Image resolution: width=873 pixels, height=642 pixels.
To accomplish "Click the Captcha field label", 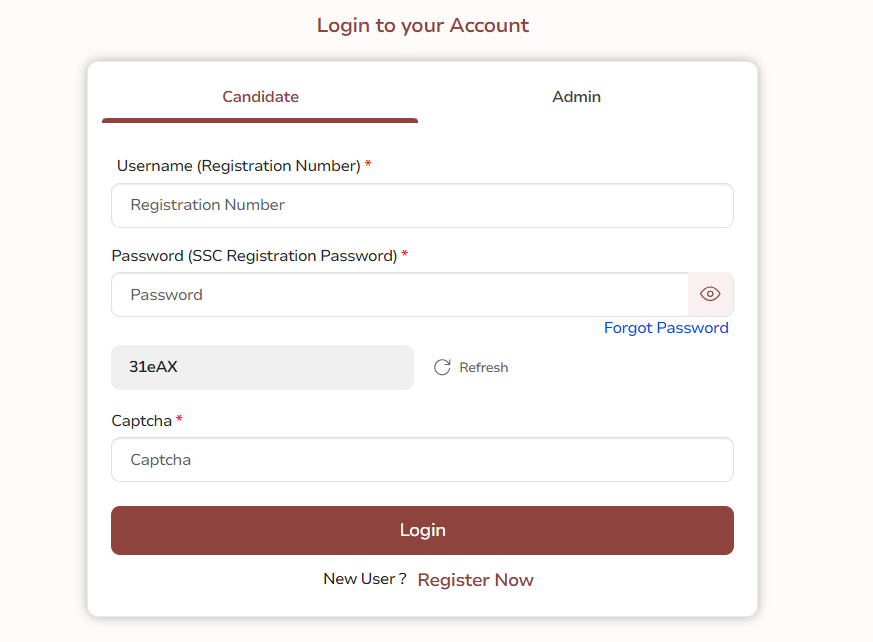I will [141, 421].
